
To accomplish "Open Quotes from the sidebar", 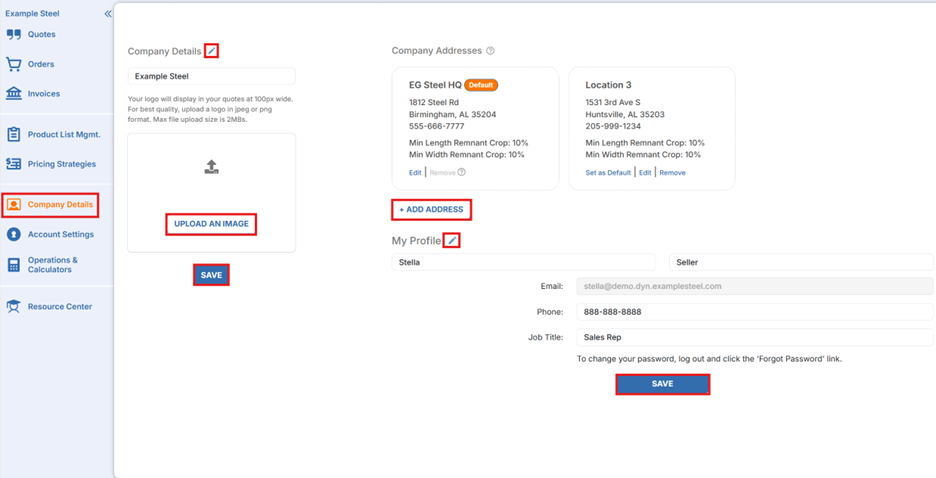I will pyautogui.click(x=41, y=35).
